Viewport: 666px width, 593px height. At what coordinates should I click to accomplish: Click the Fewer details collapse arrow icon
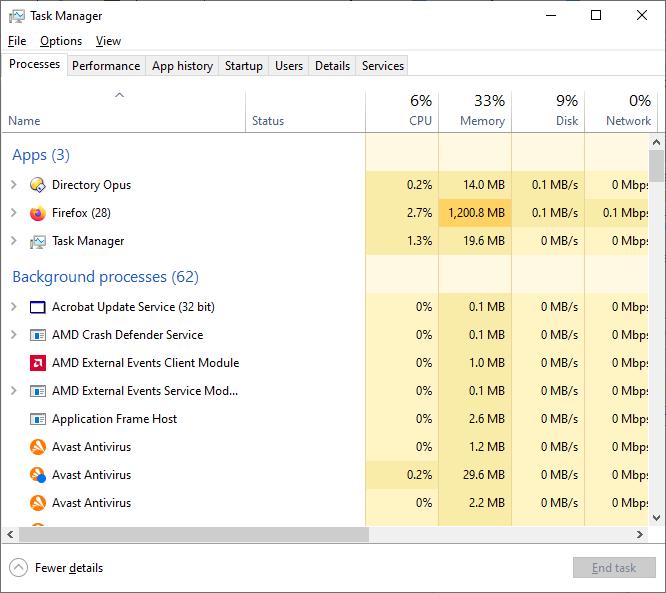[x=18, y=568]
